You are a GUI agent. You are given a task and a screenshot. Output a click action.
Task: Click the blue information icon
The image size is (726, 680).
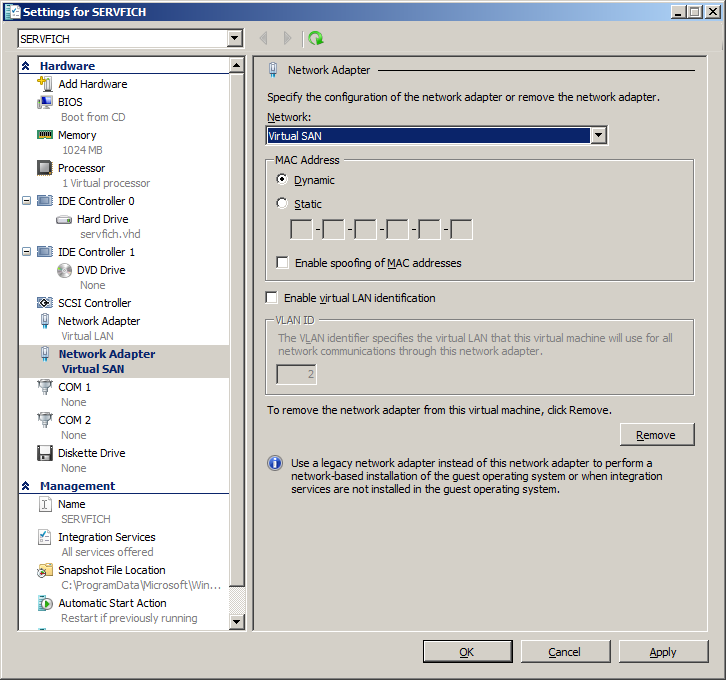tap(275, 463)
